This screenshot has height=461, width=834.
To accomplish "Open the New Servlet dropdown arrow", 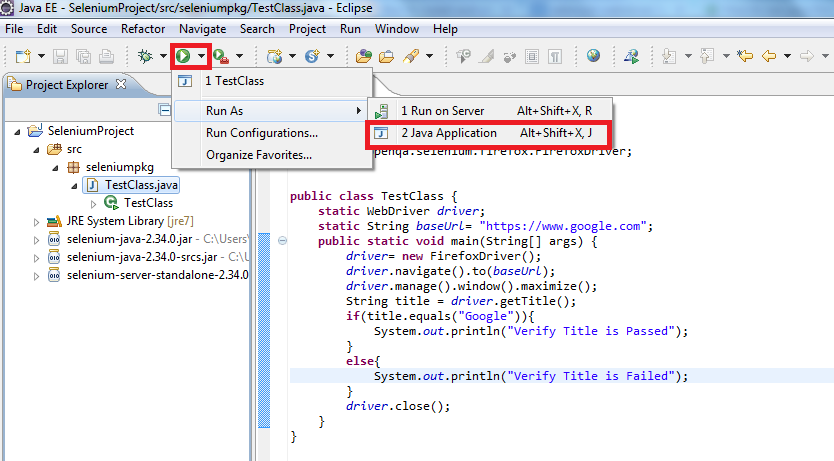I will (330, 56).
